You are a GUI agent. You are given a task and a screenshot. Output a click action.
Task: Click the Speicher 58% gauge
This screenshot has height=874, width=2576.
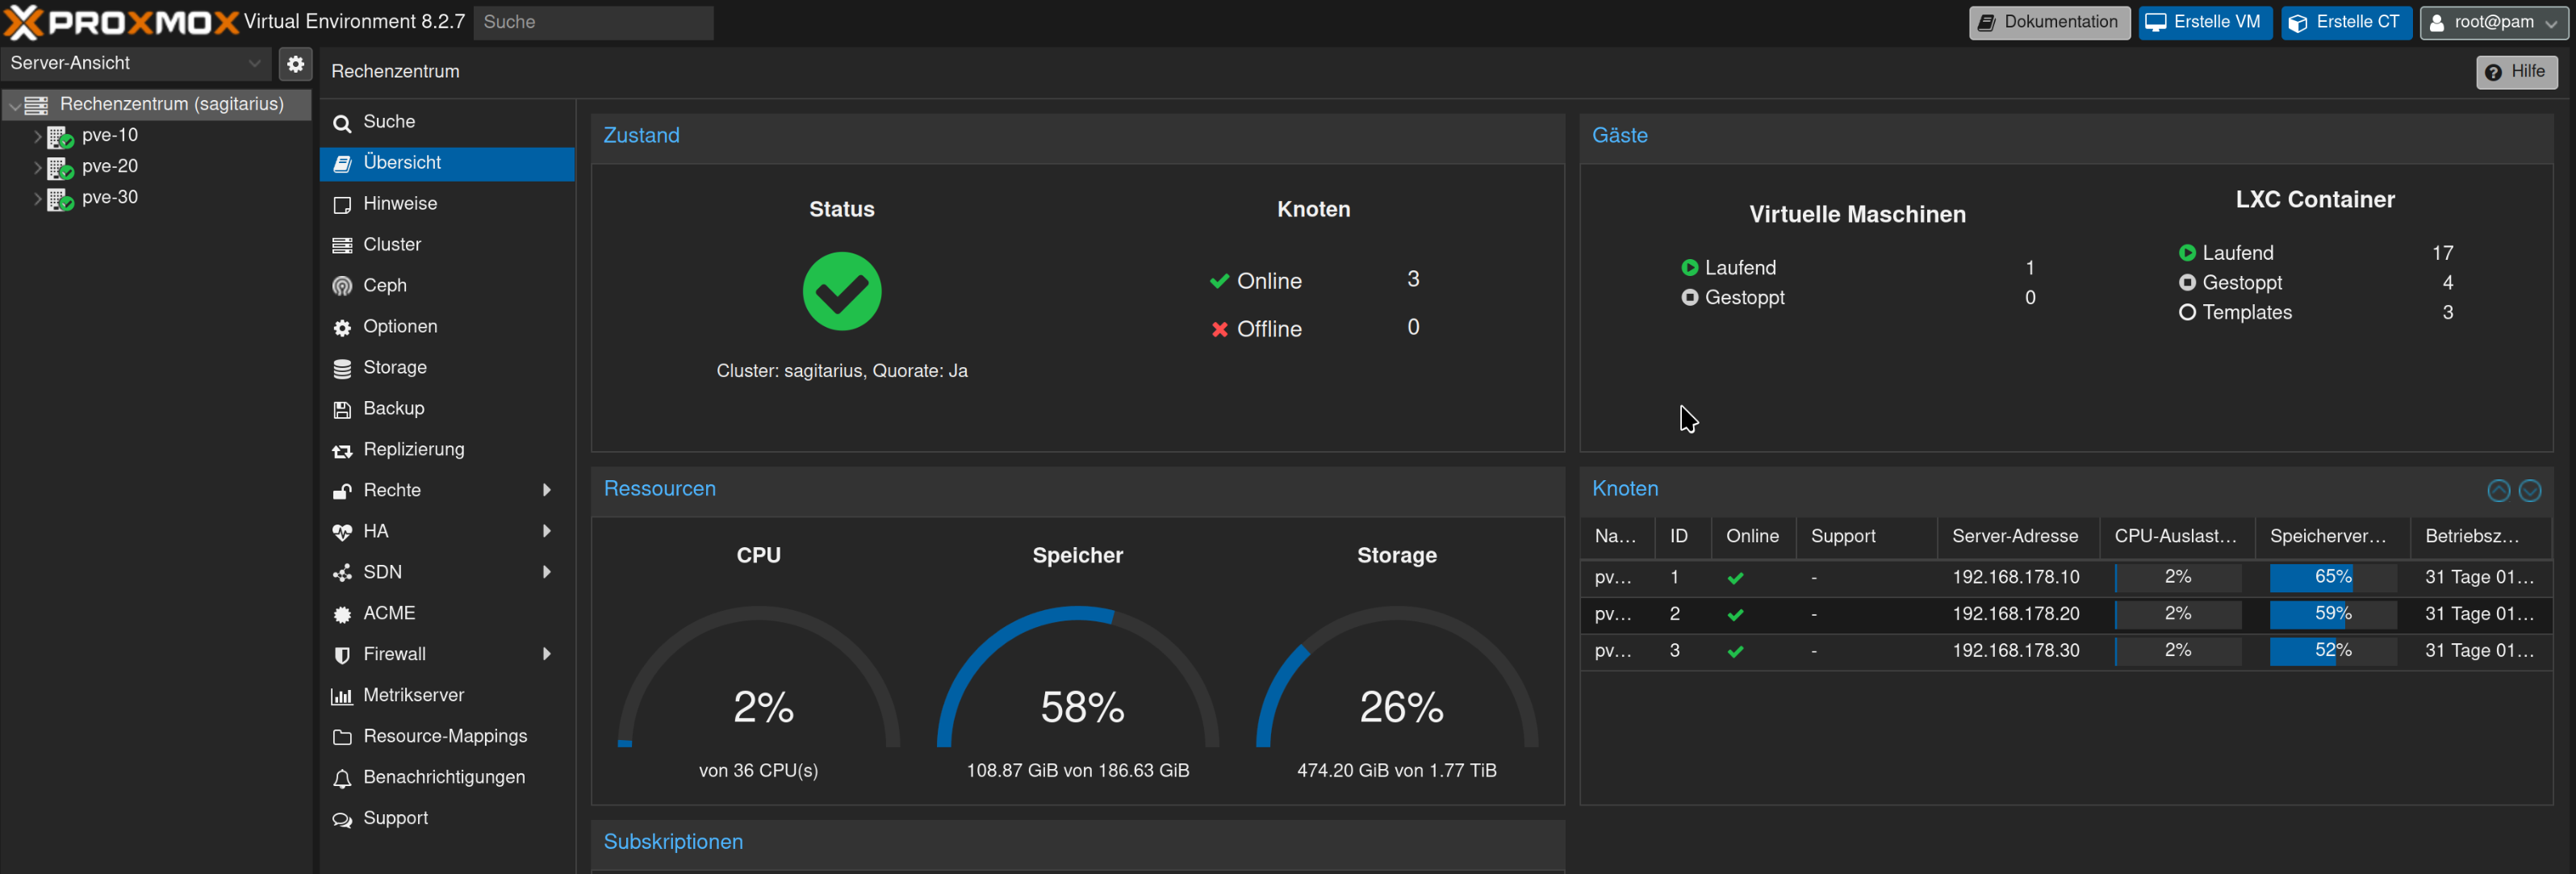click(x=1078, y=677)
